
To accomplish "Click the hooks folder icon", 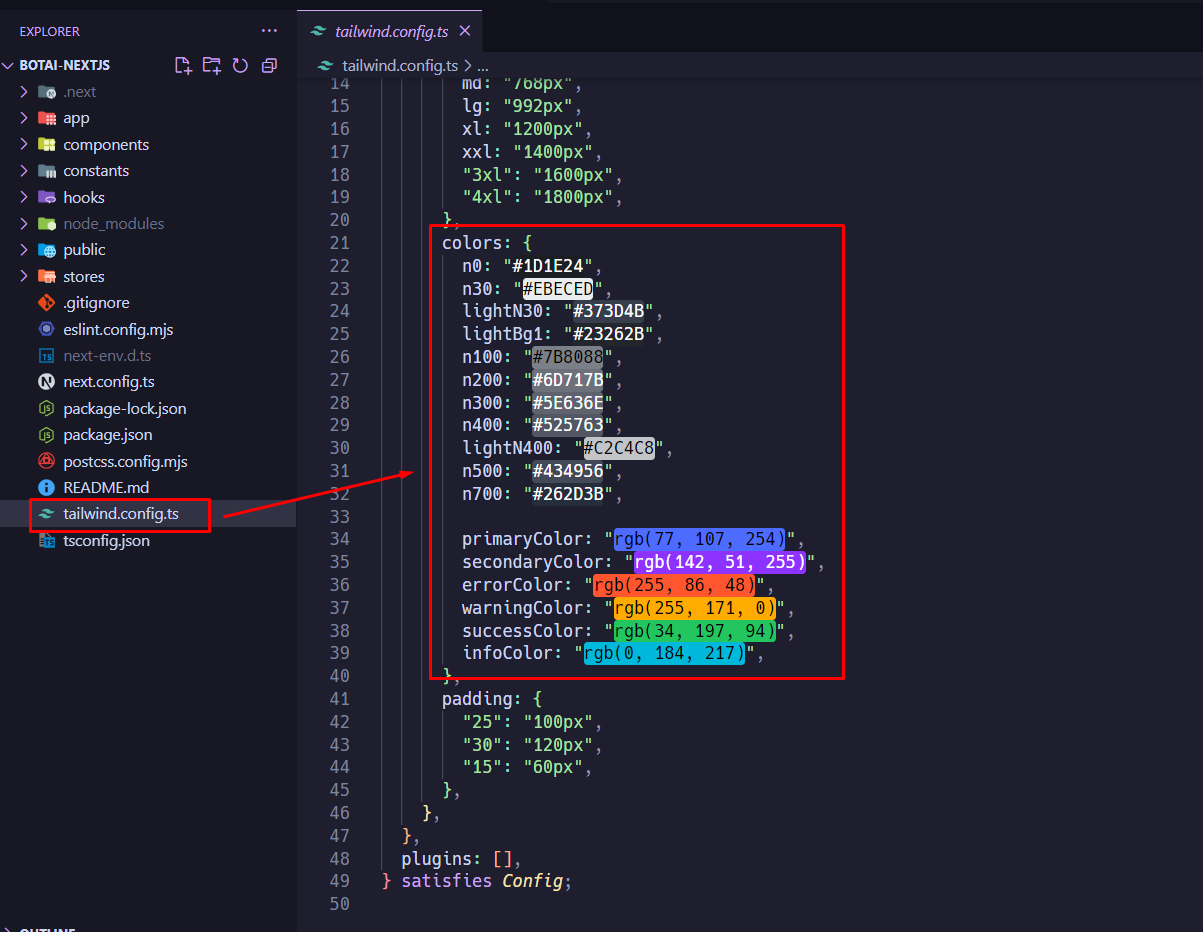I will pyautogui.click(x=46, y=197).
